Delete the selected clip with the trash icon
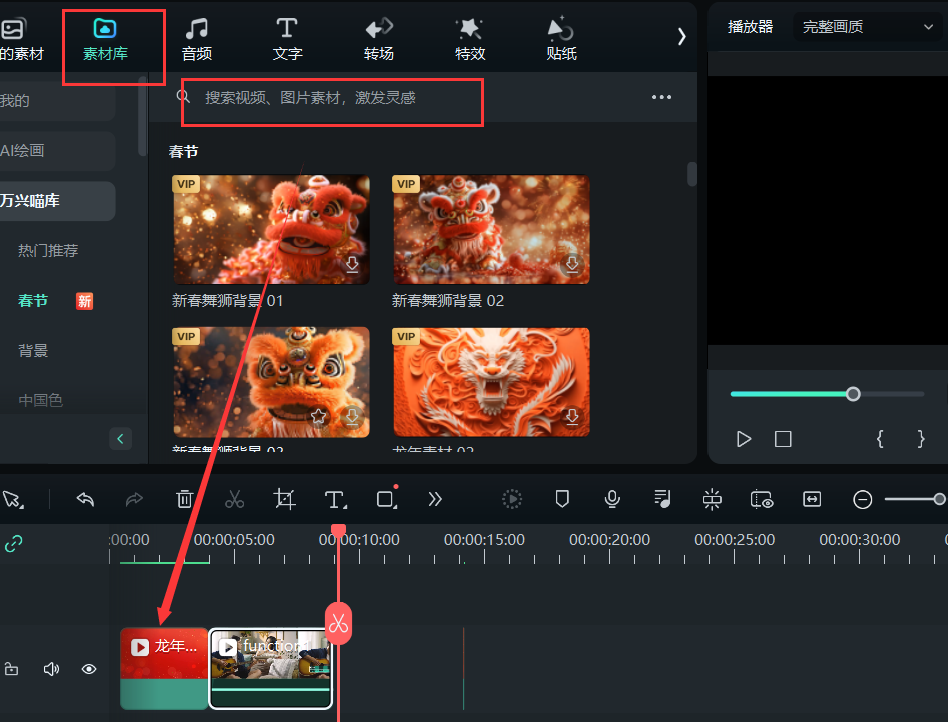 [185, 499]
